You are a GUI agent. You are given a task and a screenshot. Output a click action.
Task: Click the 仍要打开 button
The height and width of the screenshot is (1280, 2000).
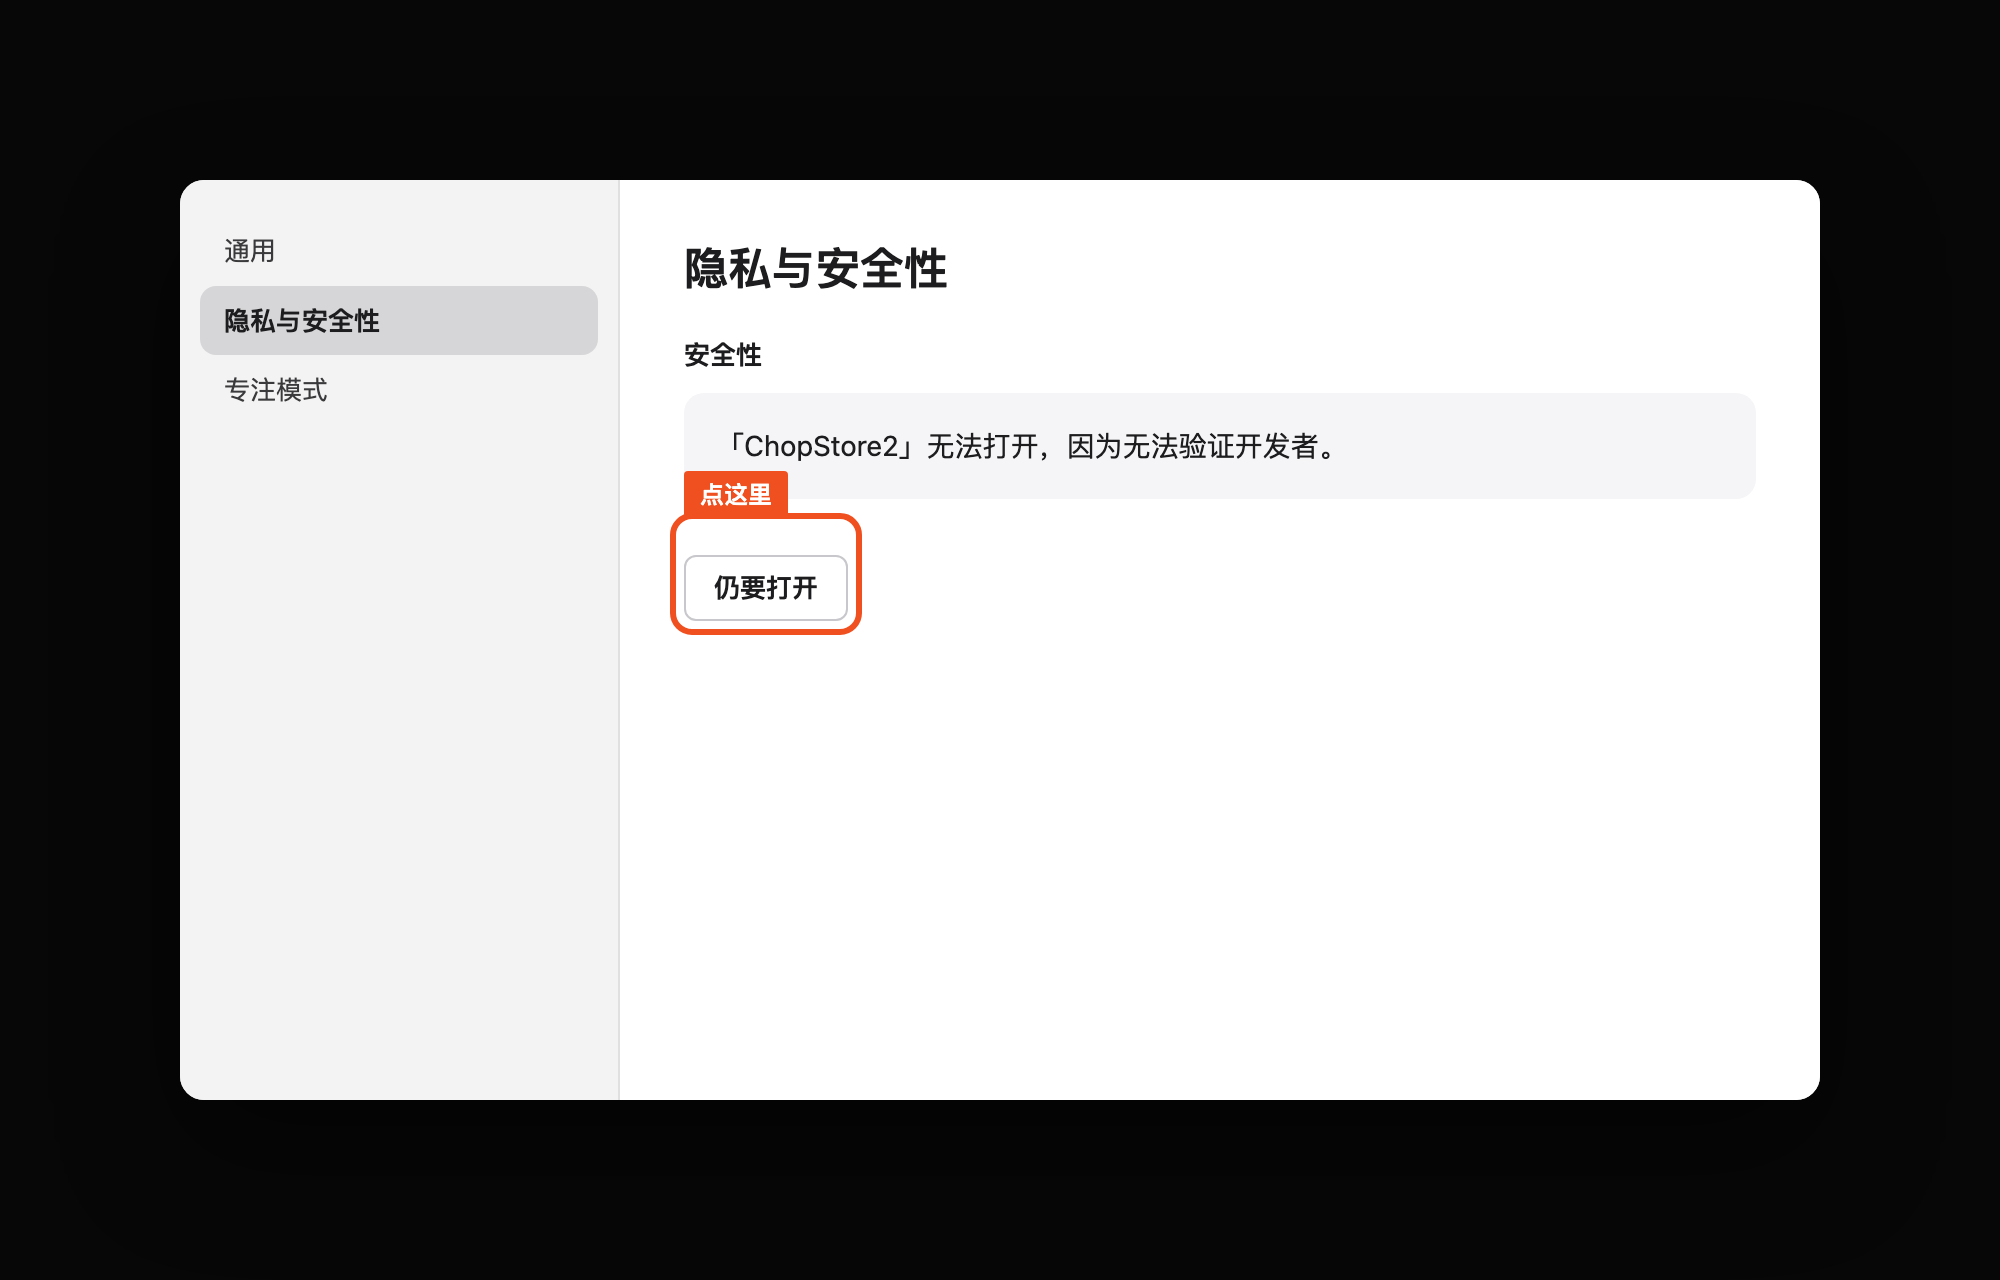(x=766, y=588)
